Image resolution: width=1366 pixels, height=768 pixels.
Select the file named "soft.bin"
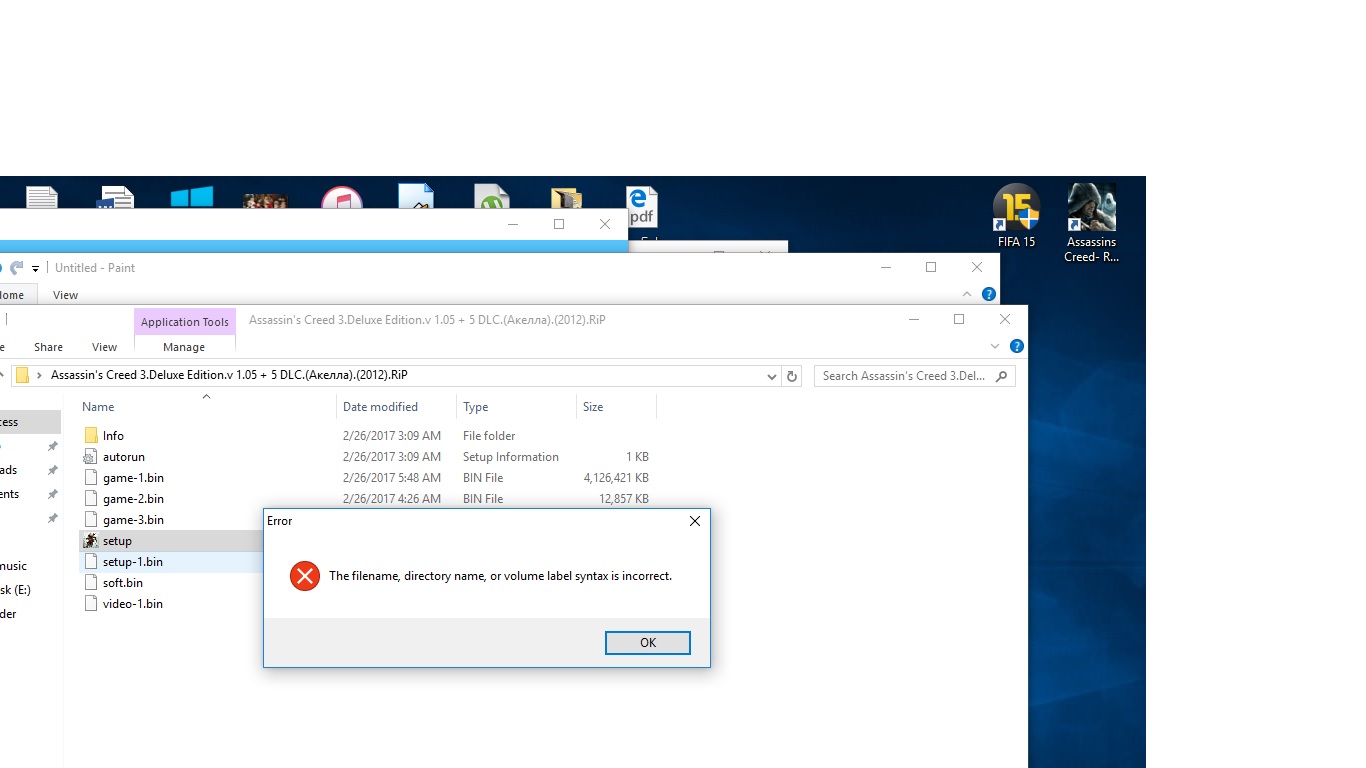point(123,583)
